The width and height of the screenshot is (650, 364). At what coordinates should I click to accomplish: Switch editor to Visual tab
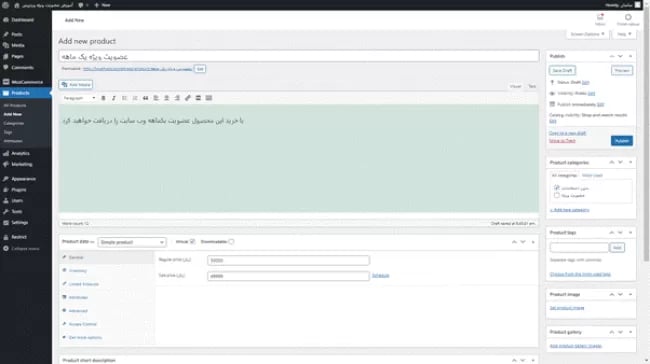coord(515,86)
